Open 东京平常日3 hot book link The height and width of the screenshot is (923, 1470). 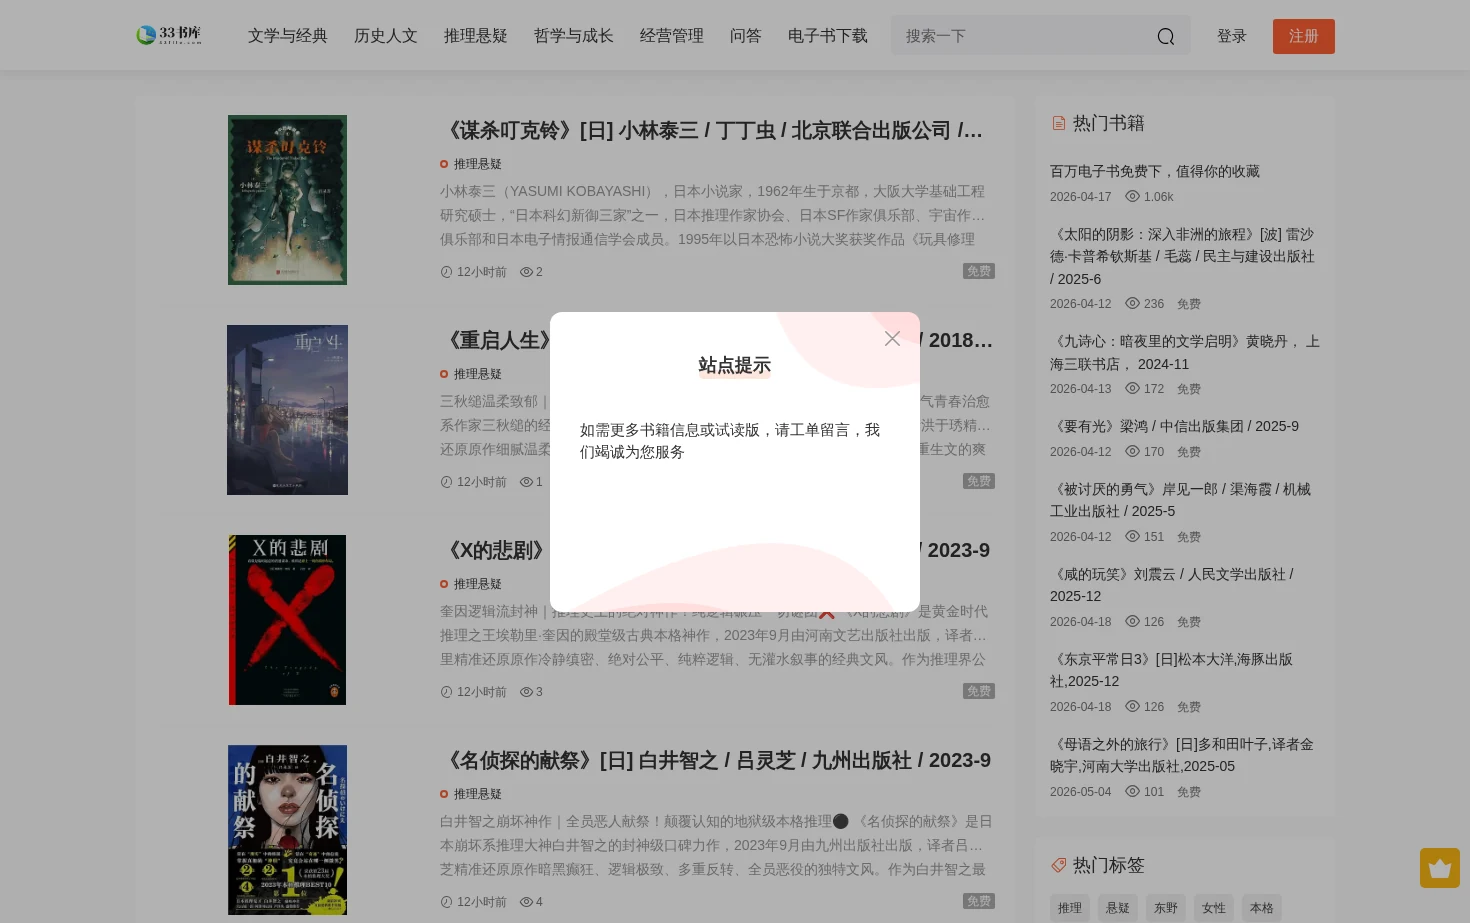pyautogui.click(x=1171, y=670)
